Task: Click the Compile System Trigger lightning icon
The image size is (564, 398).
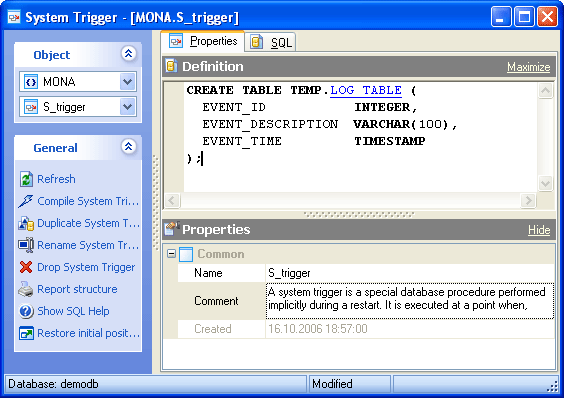Action: [26, 201]
